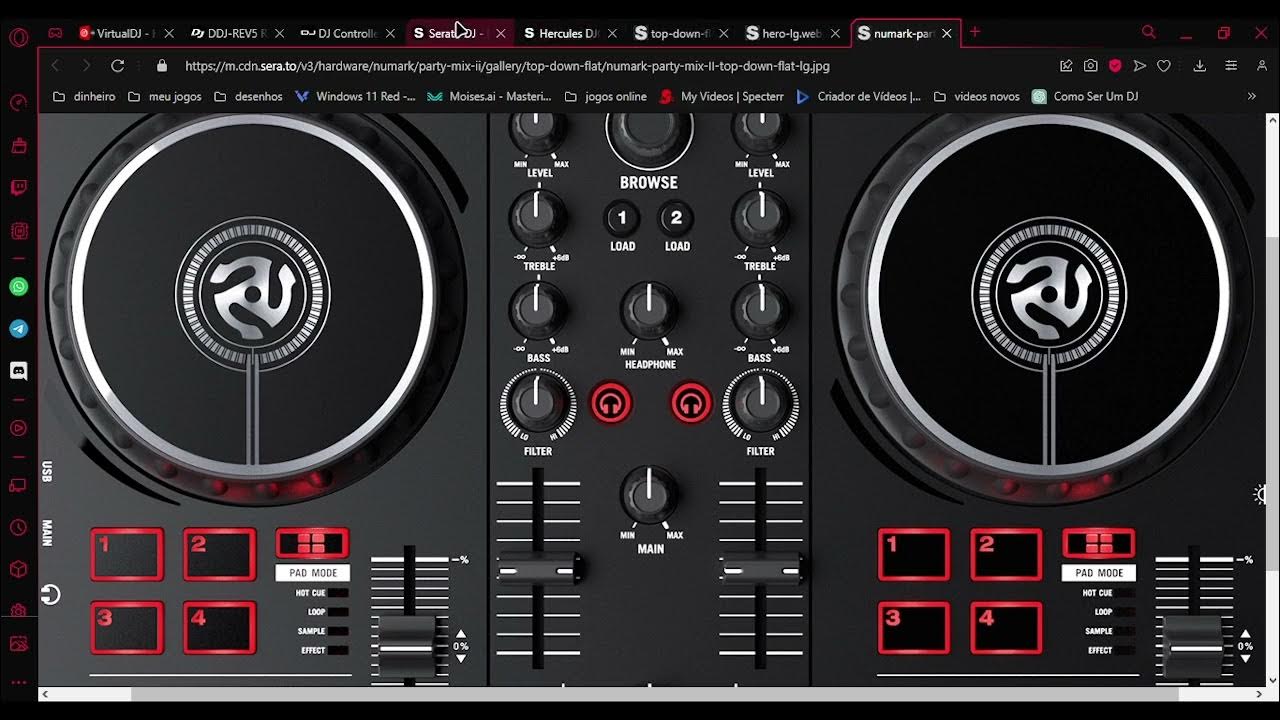1280x720 pixels.
Task: Open WhatsApp in the sidebar
Action: (18, 287)
